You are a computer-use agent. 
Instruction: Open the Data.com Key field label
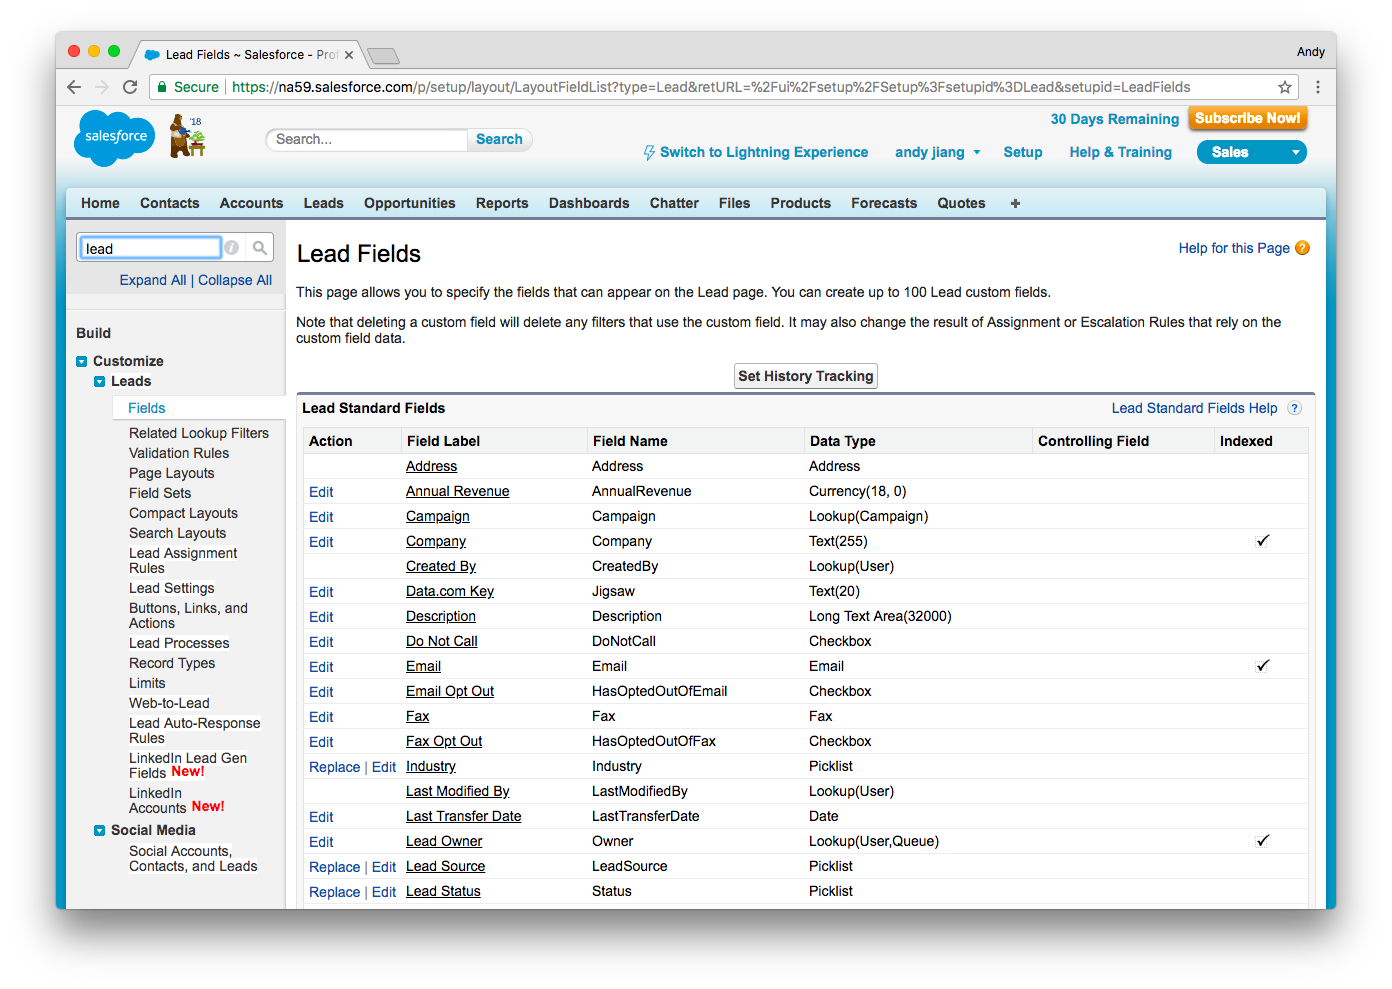click(450, 591)
